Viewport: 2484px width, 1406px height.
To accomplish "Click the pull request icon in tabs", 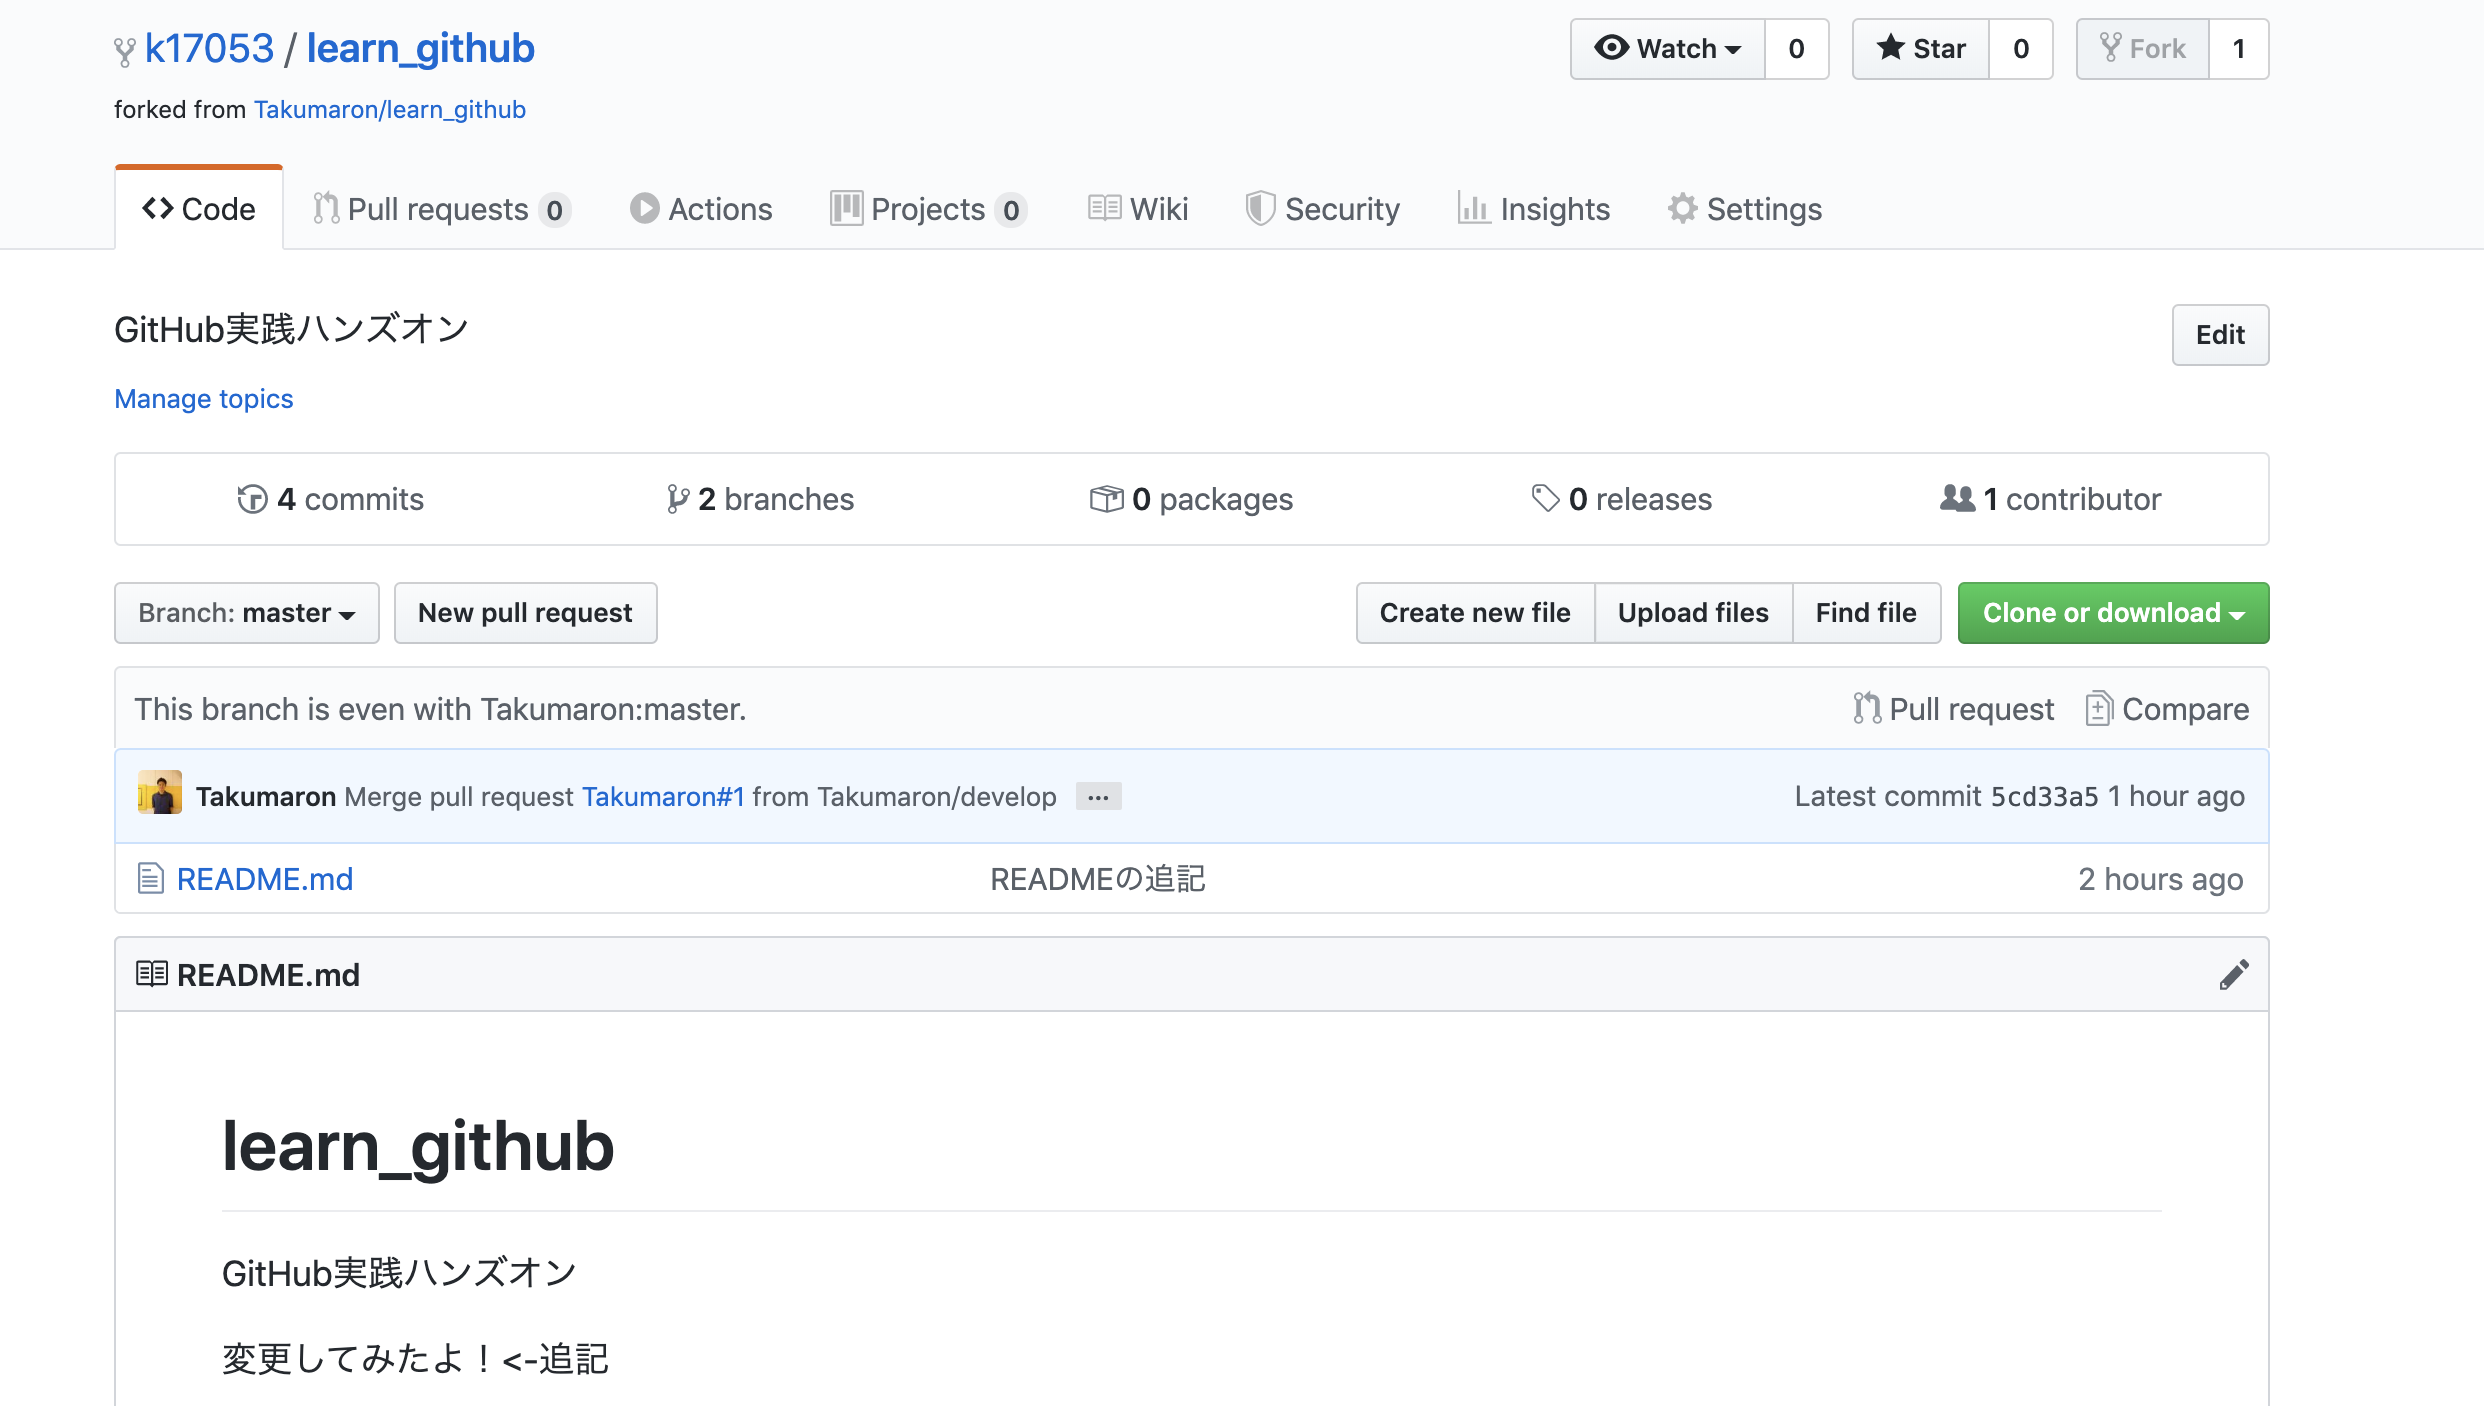I will pos(326,208).
